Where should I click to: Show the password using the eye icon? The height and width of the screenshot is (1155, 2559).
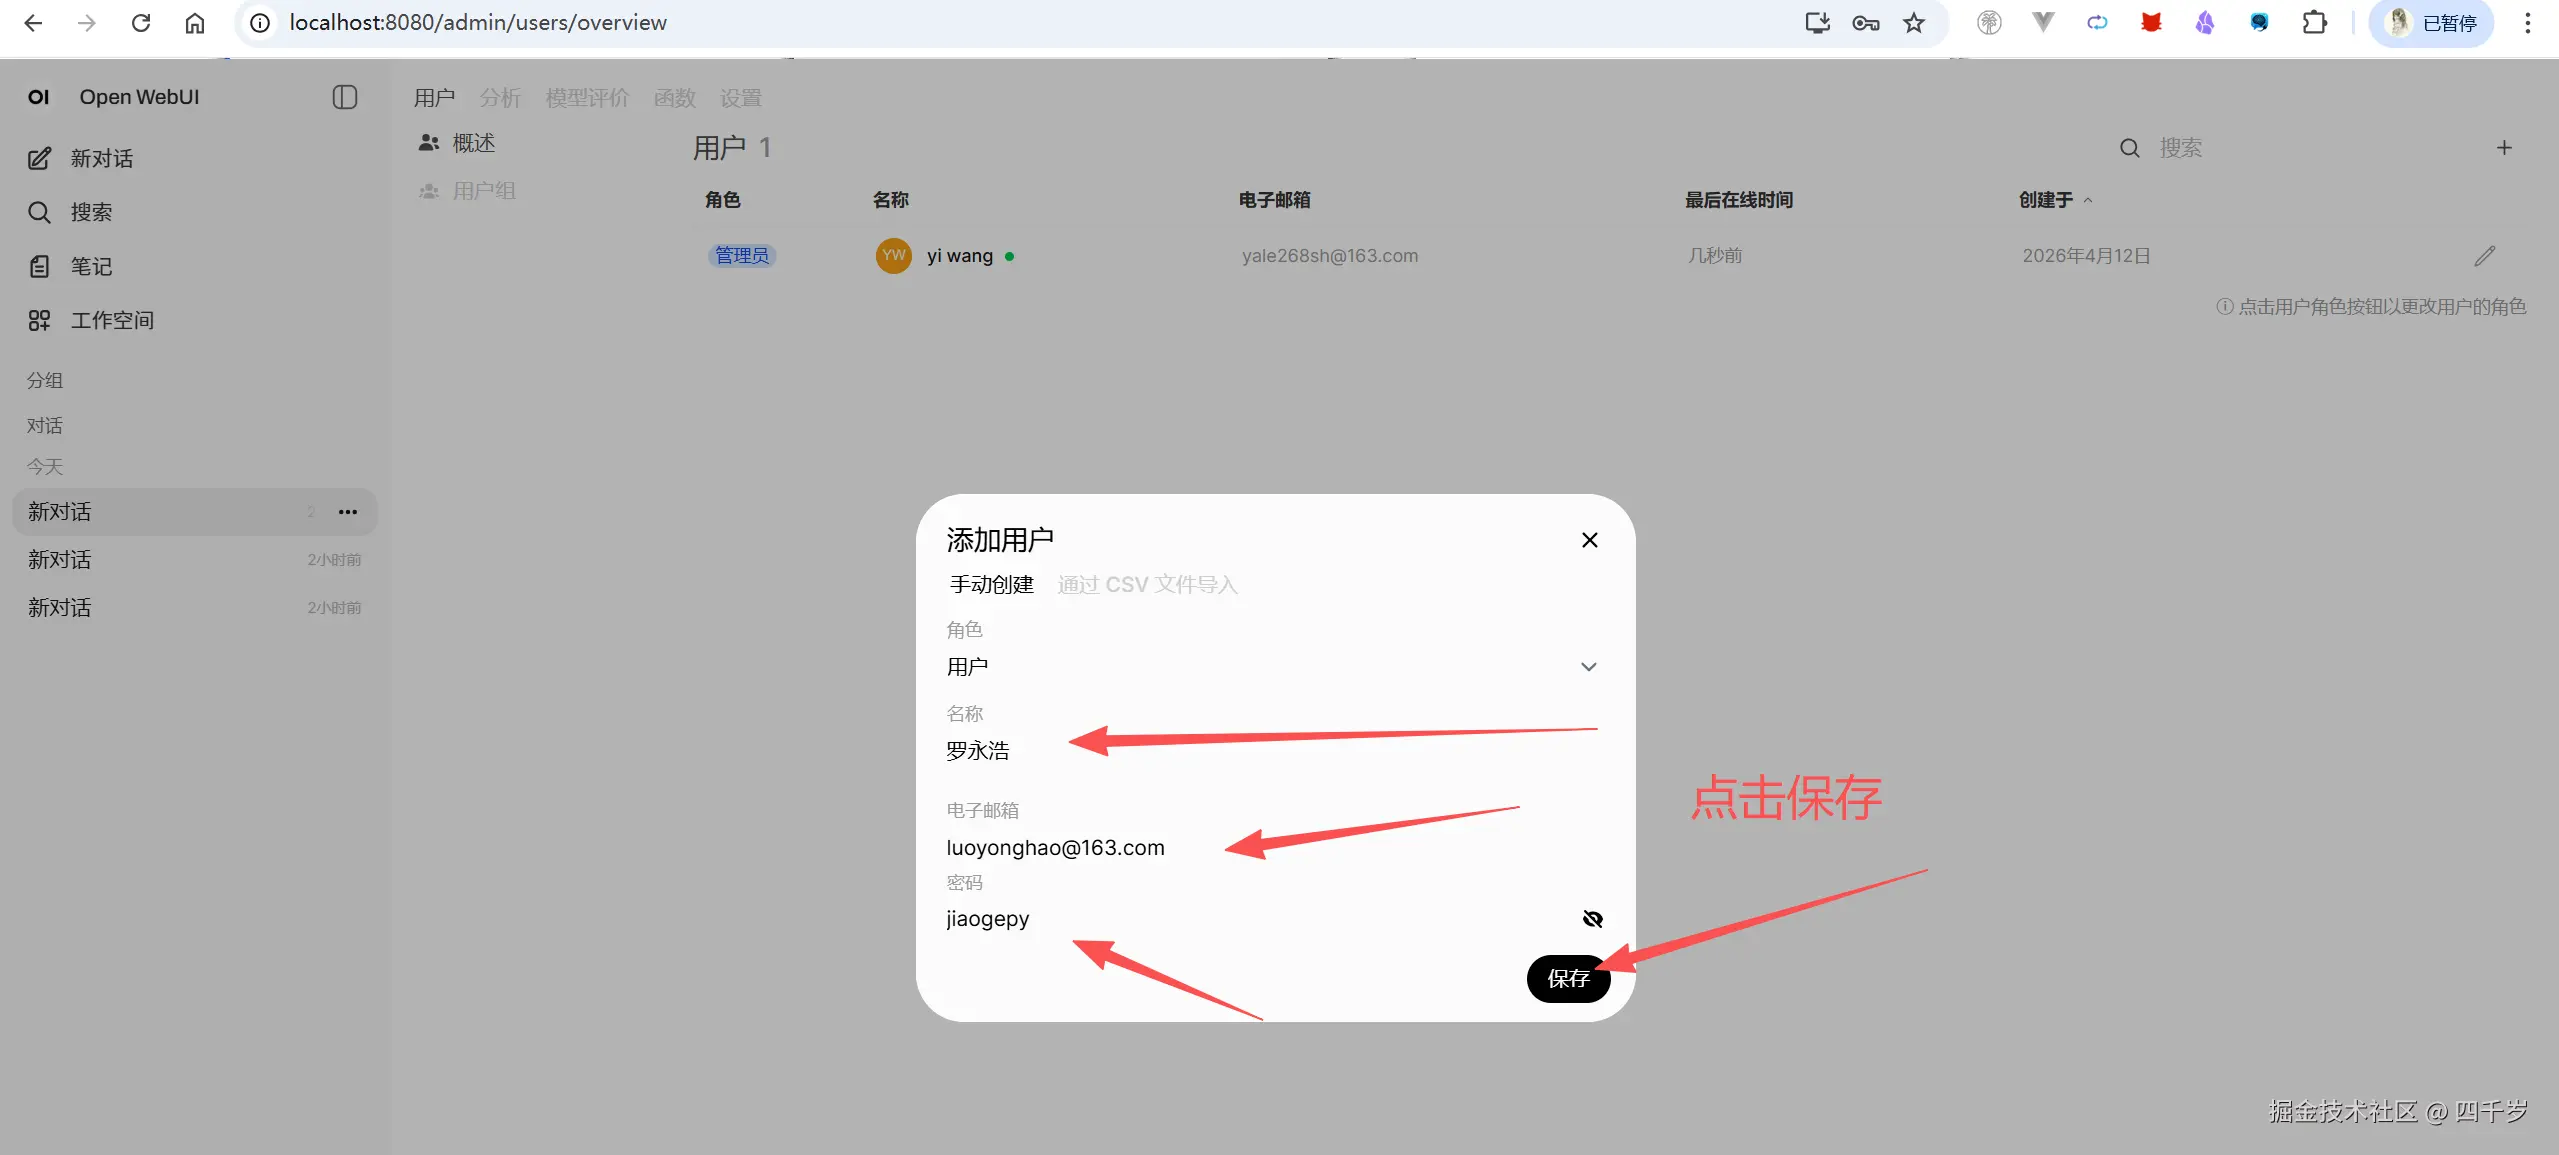(x=1591, y=918)
